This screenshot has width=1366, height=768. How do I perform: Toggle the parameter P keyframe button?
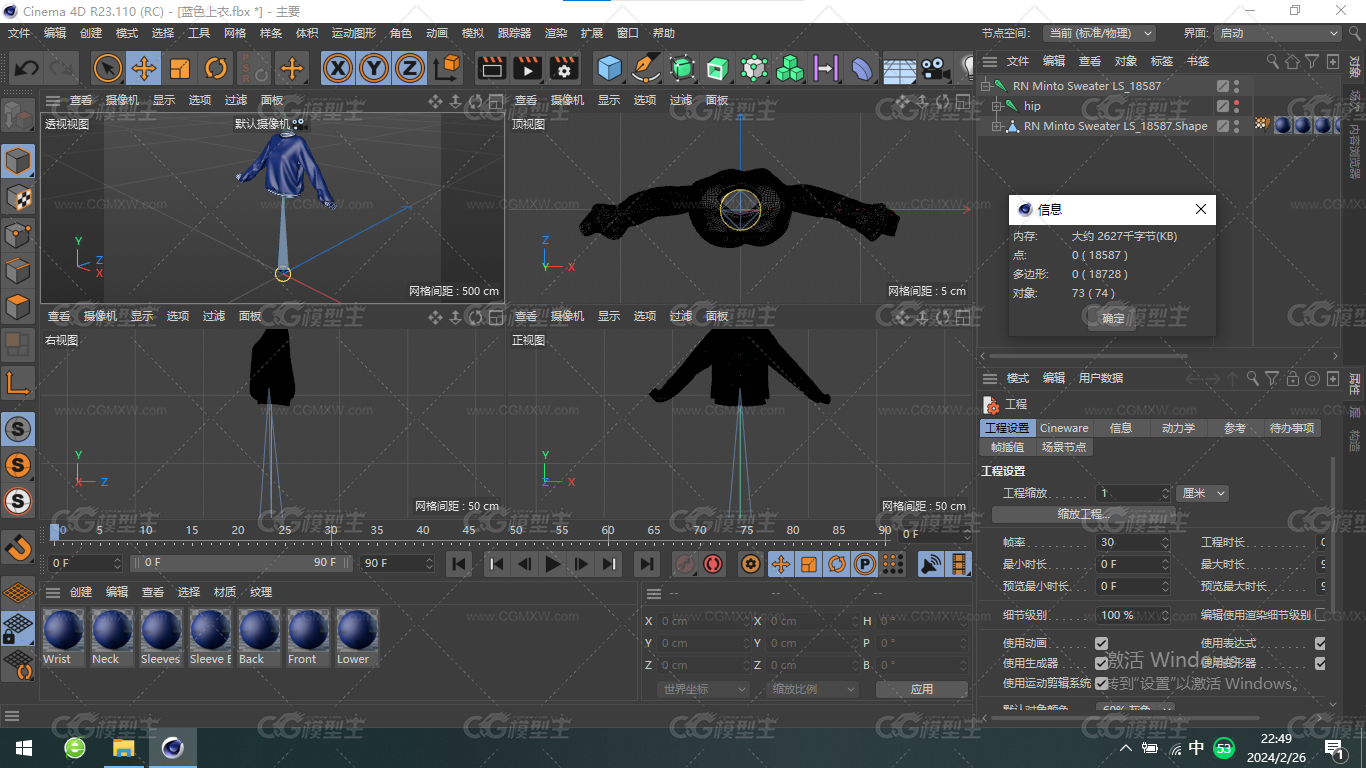point(865,564)
